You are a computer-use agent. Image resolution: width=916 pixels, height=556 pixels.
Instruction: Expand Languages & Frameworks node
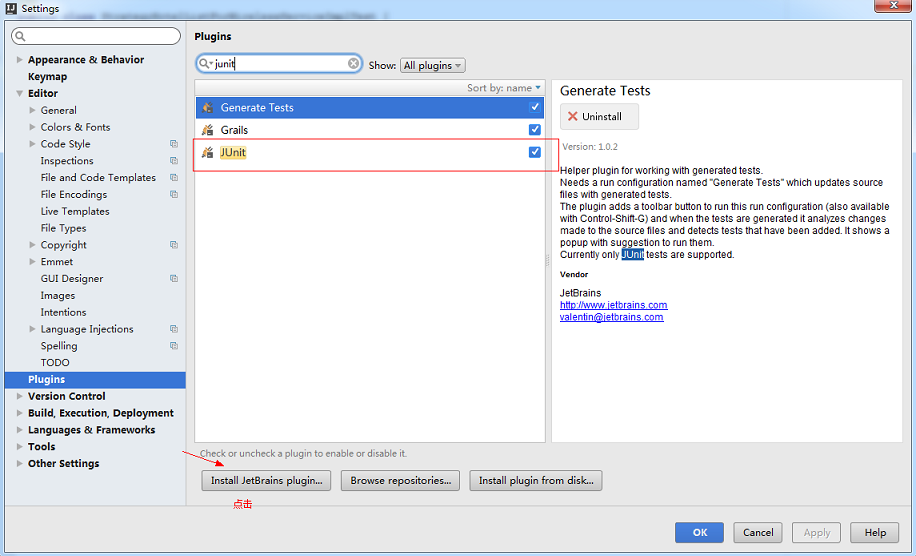coord(19,430)
